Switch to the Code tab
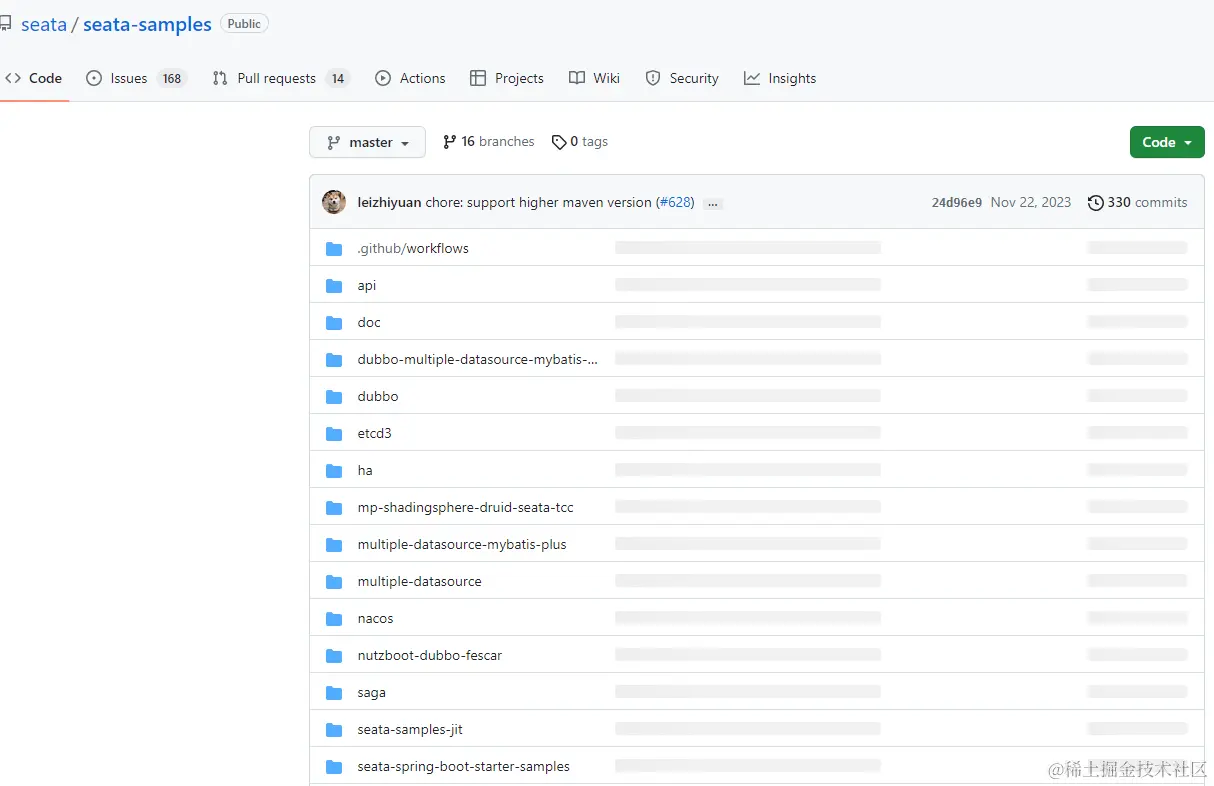The width and height of the screenshot is (1214, 786). tap(34, 78)
